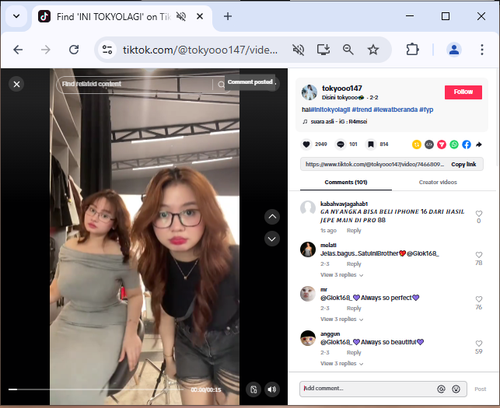Click the install app icon in address bar
500x408 pixels.
323,50
